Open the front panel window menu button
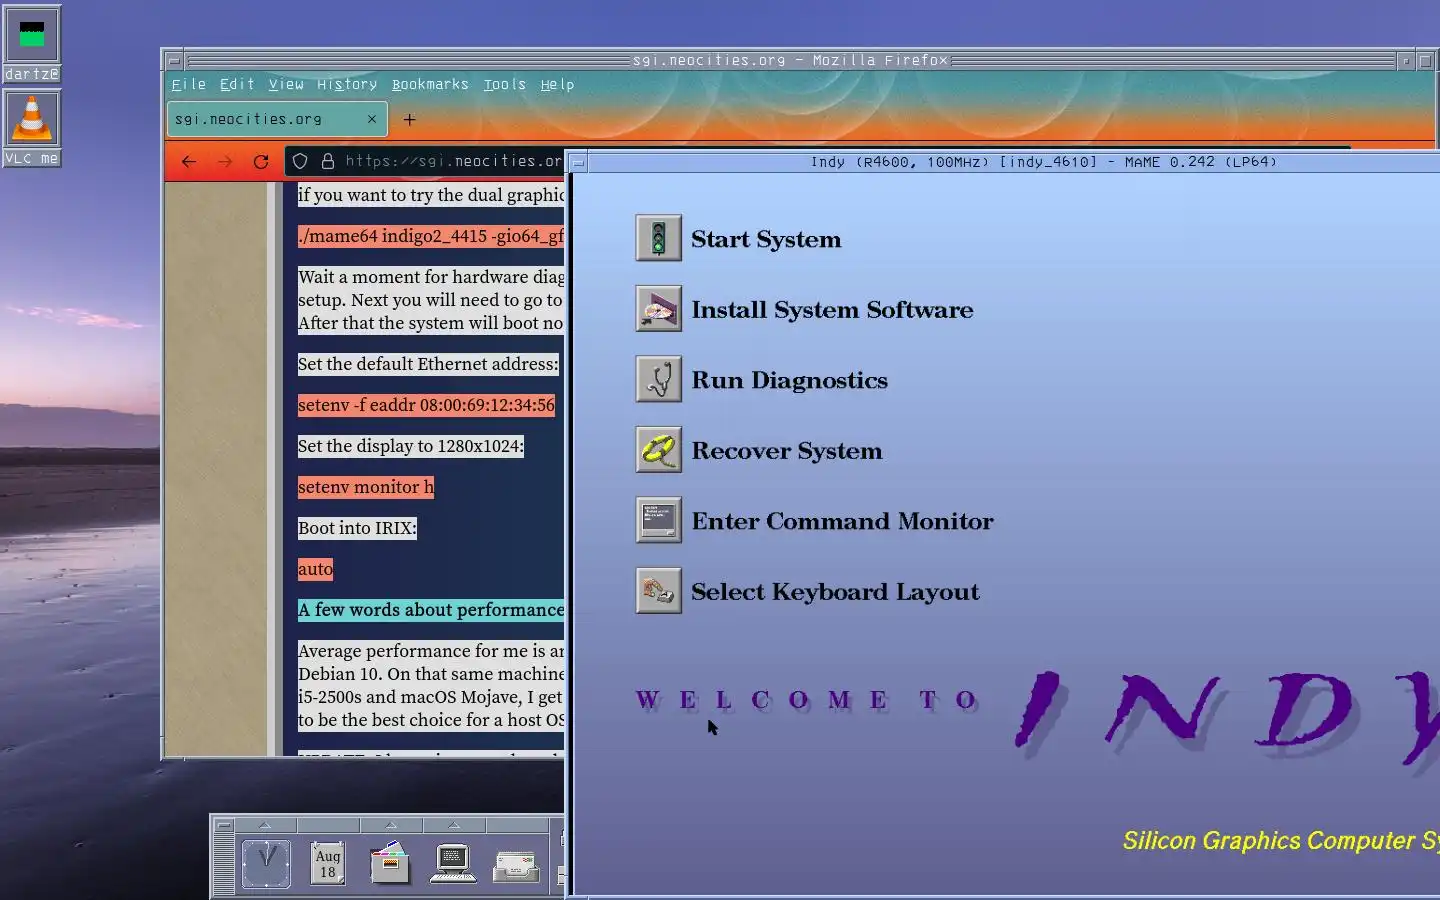The width and height of the screenshot is (1440, 900). pyautogui.click(x=224, y=825)
